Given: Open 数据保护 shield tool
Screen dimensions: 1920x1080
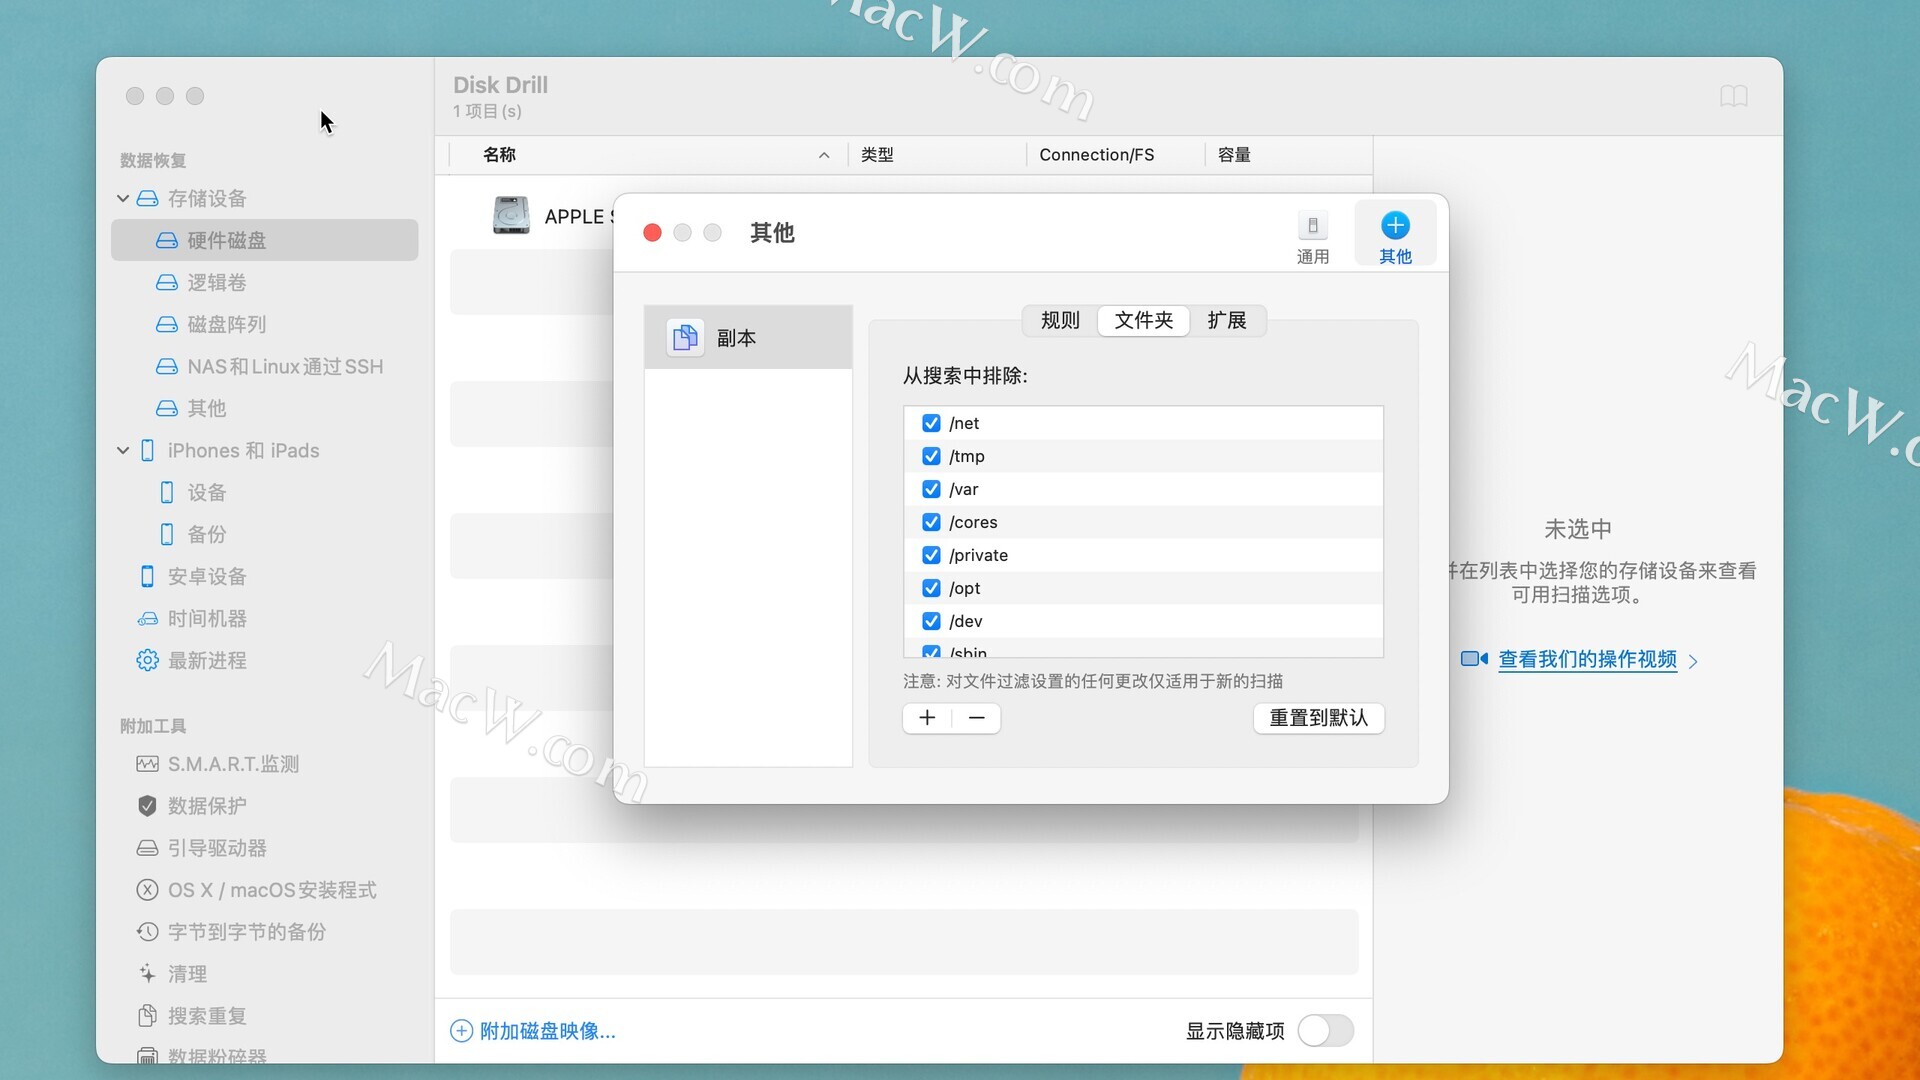Looking at the screenshot, I should [264, 806].
